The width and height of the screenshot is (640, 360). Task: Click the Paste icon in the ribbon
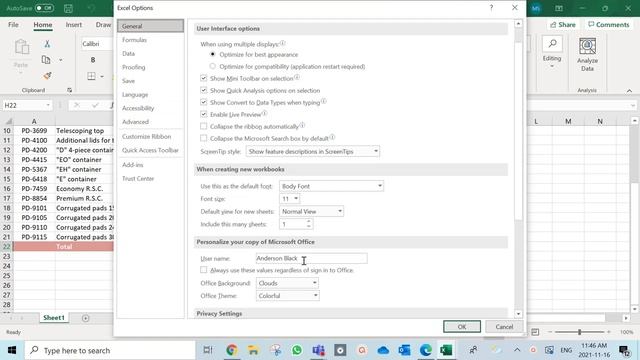tap(21, 48)
